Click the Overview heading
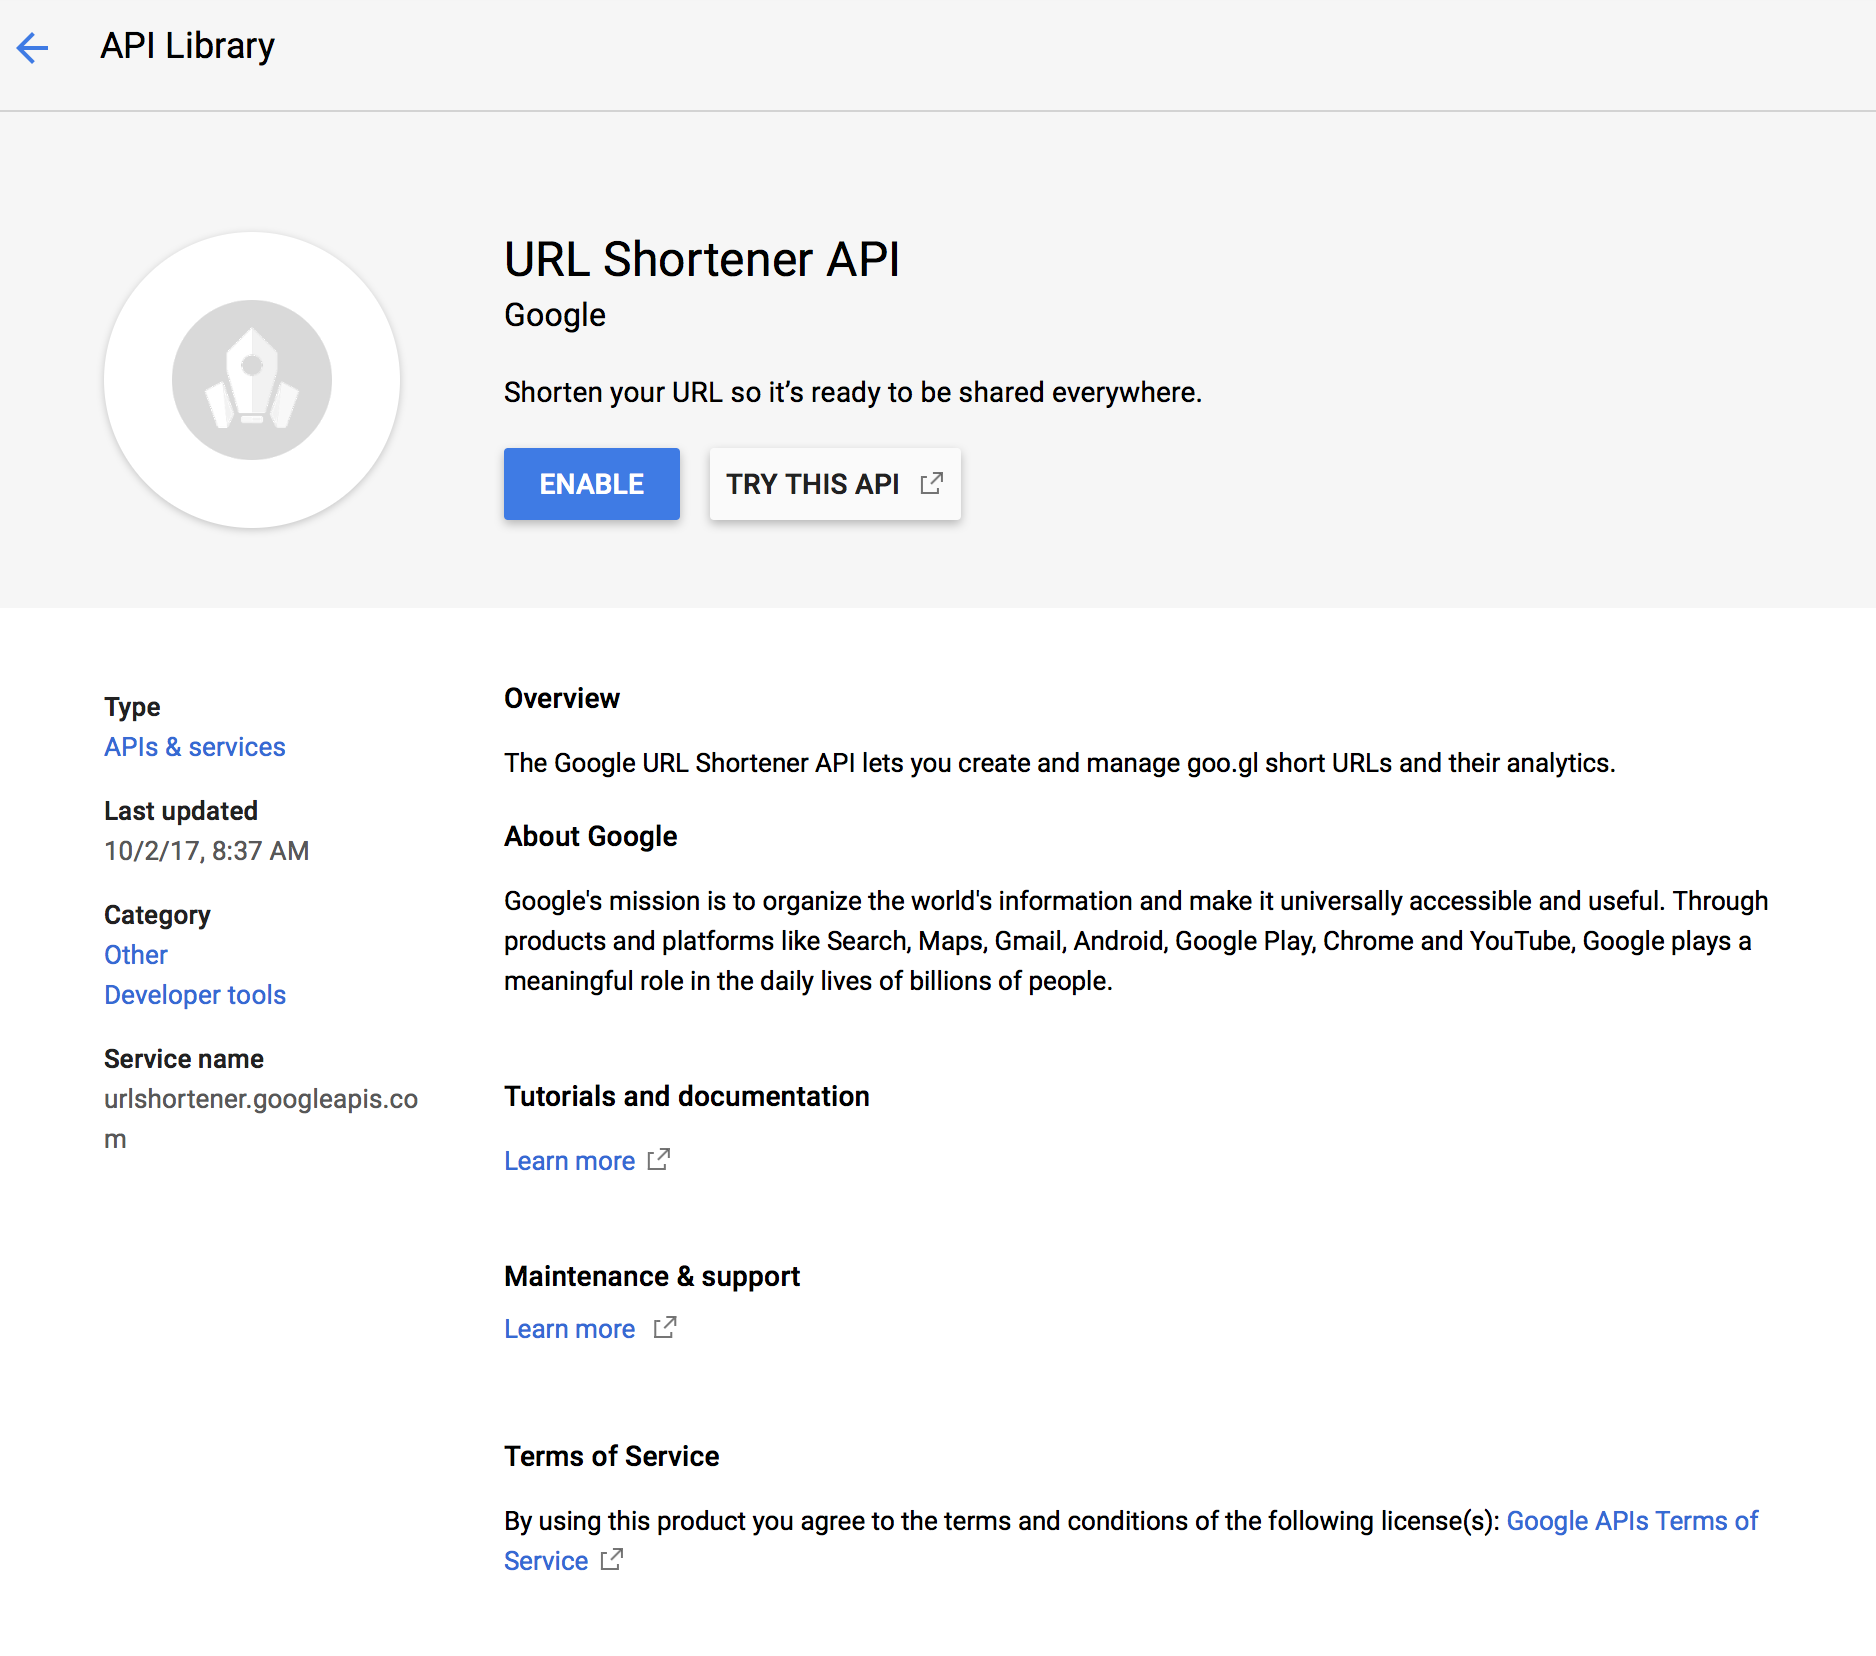This screenshot has width=1876, height=1656. click(x=562, y=698)
